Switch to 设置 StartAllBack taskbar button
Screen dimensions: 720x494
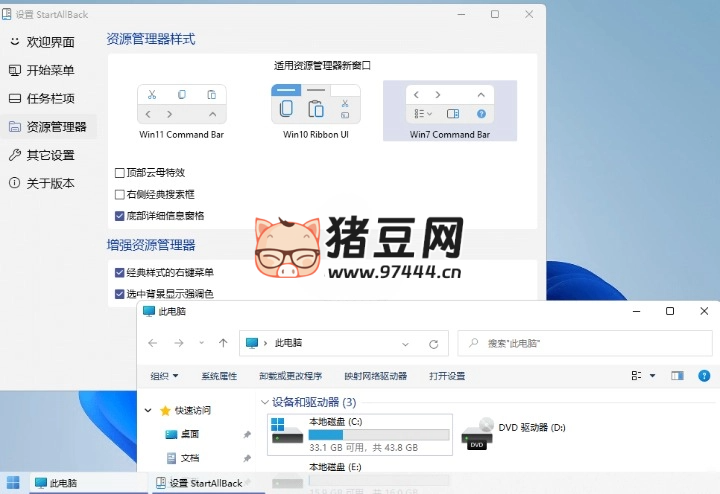coord(209,483)
